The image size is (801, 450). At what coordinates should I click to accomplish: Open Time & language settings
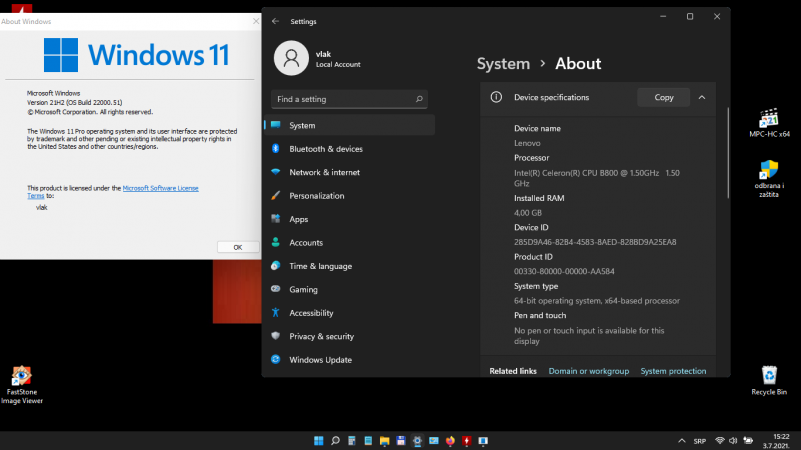pos(349,266)
